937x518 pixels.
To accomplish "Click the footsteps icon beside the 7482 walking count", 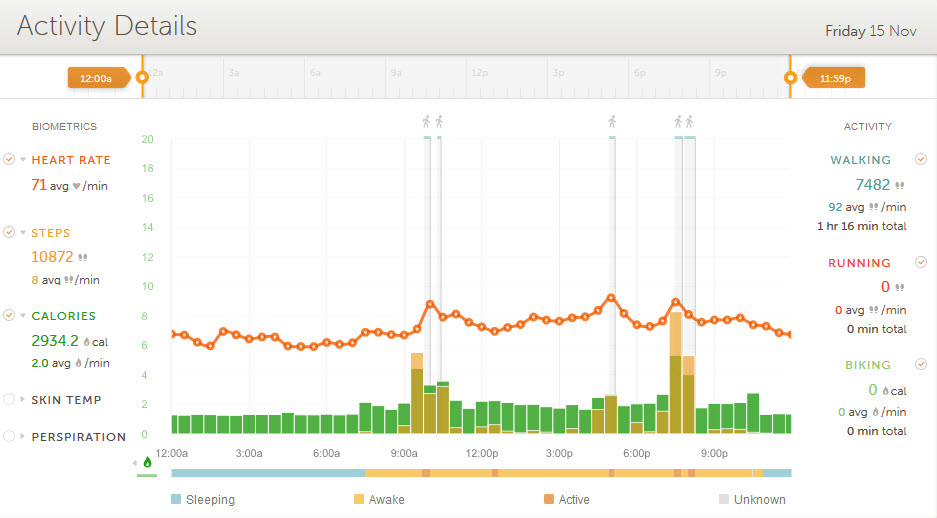I will (x=900, y=185).
